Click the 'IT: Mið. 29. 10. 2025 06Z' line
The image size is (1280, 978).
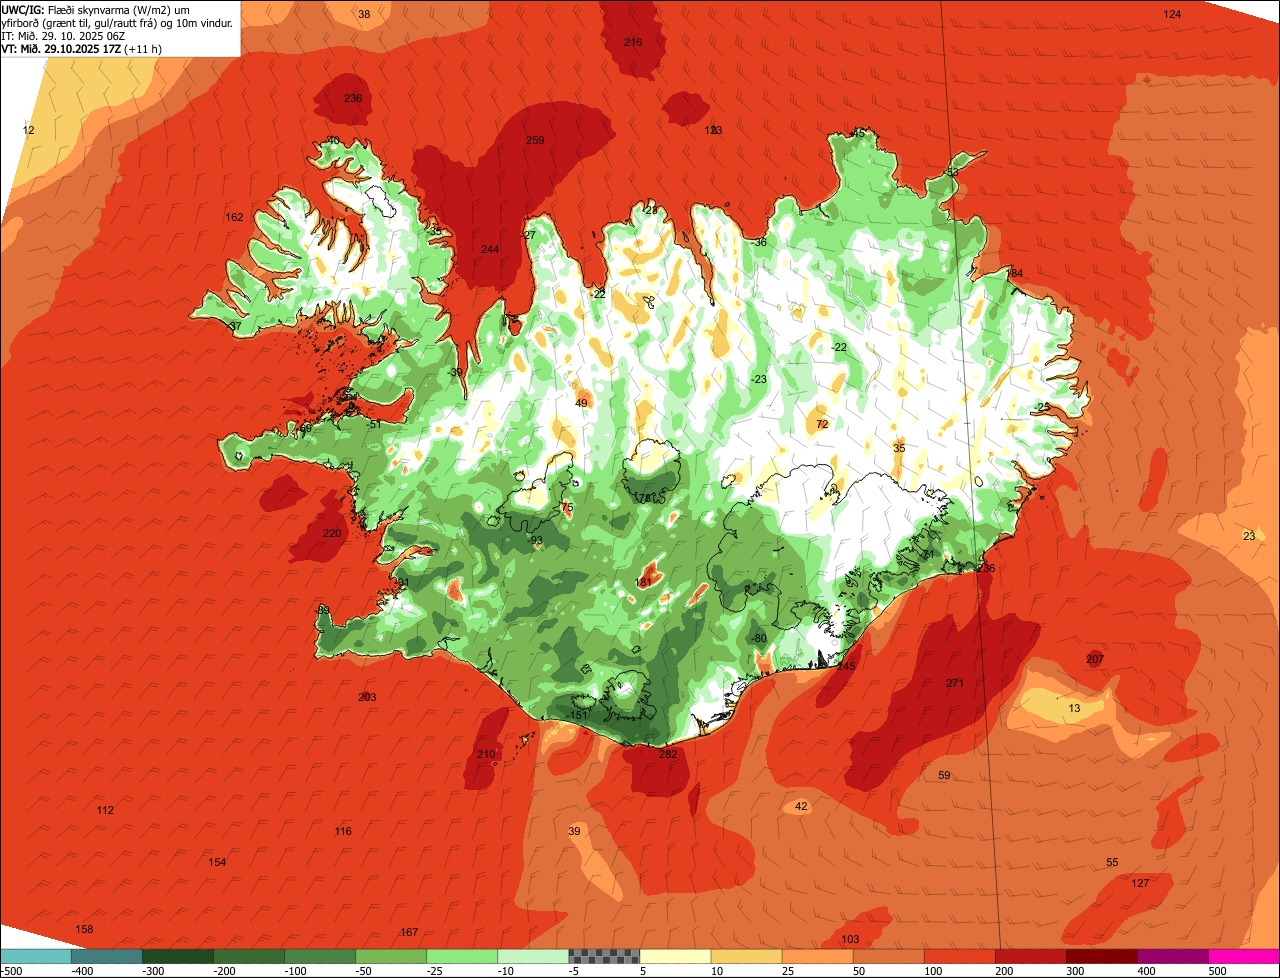tap(63, 36)
